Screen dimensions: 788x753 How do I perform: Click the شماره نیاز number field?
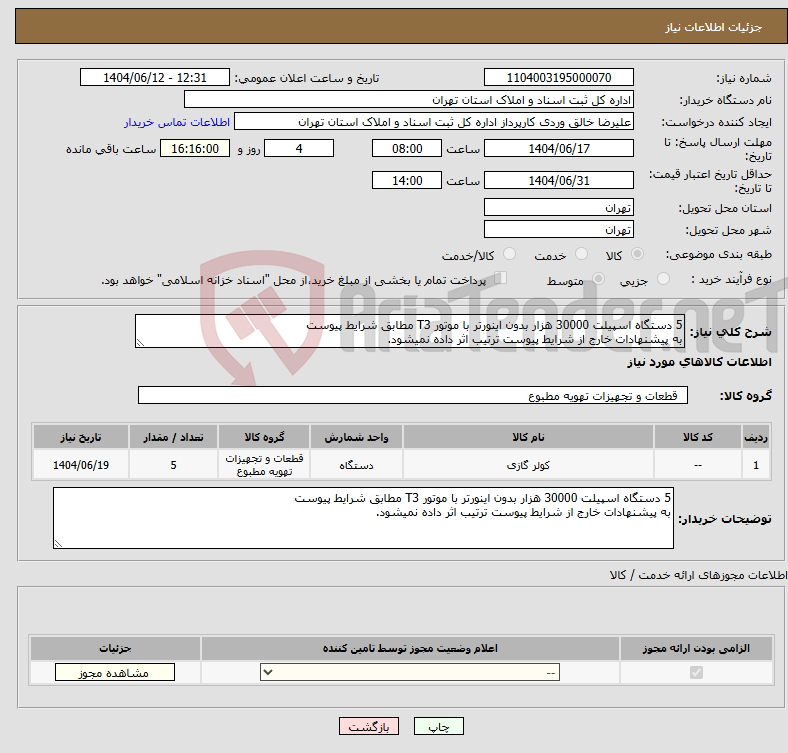coord(558,78)
